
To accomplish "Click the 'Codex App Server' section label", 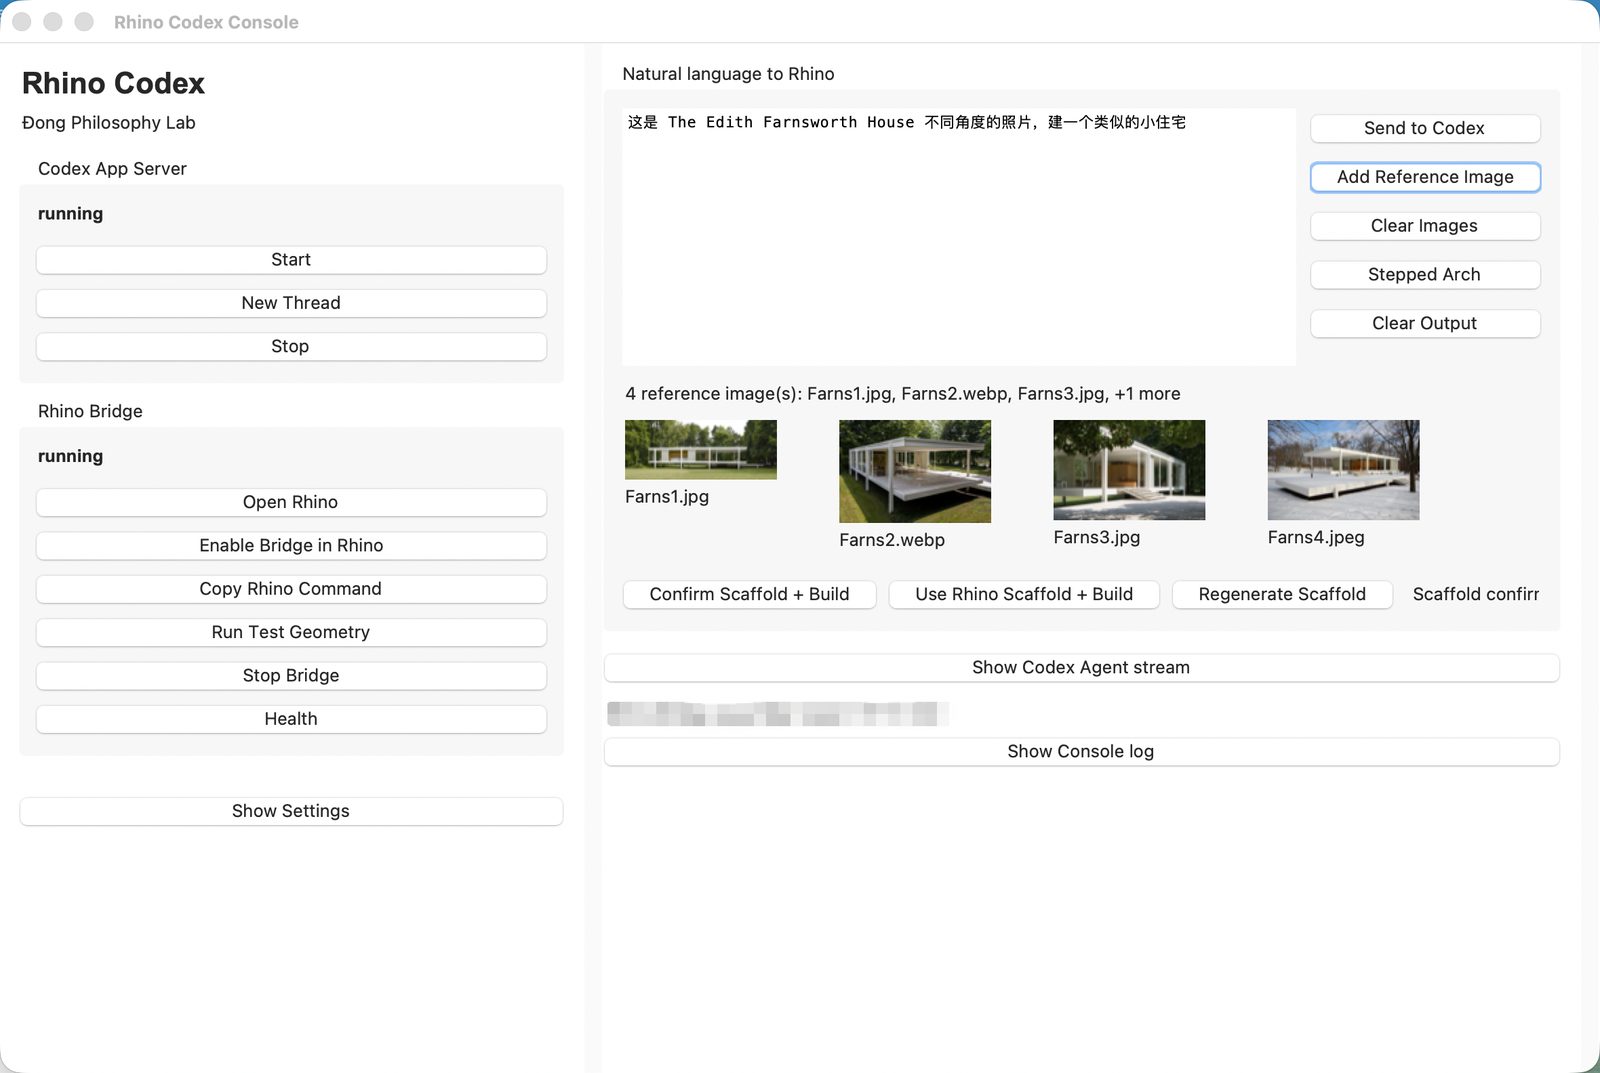I will pyautogui.click(x=112, y=169).
